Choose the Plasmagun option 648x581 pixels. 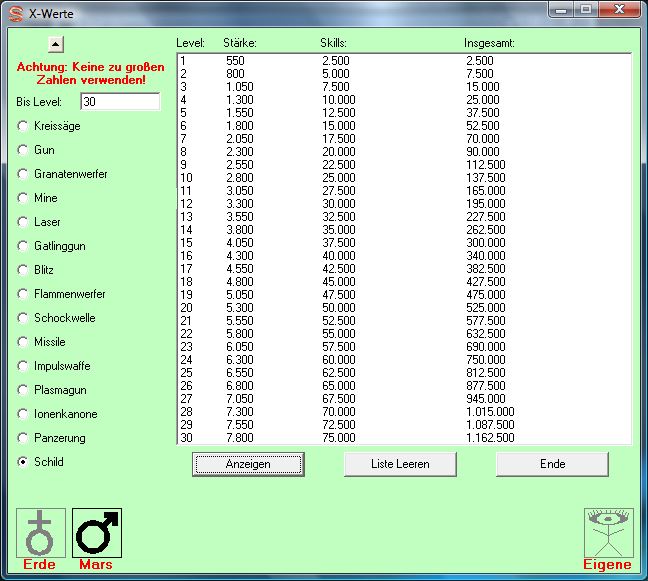pos(23,390)
